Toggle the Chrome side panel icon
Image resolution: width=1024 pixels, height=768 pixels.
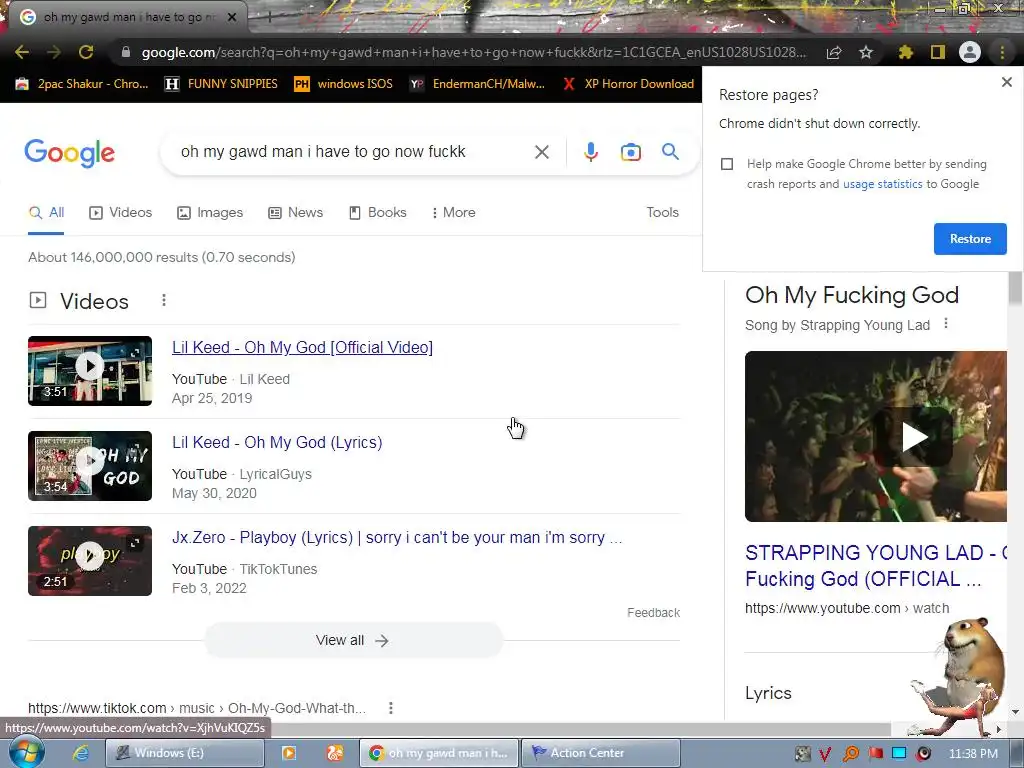938,52
